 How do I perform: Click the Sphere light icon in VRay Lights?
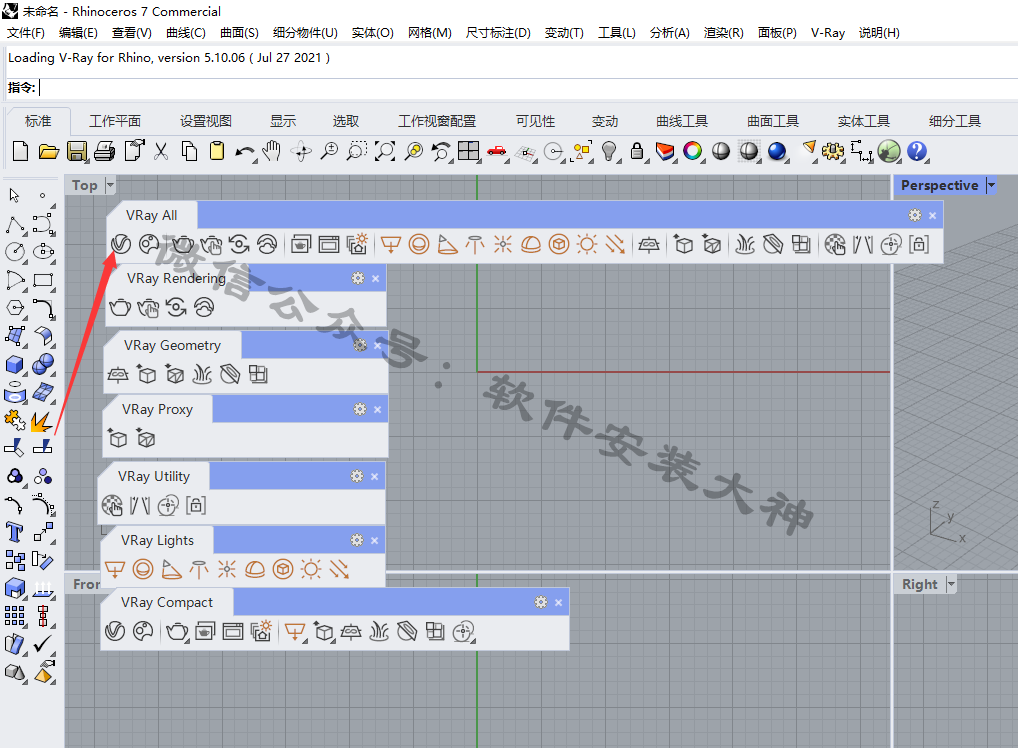(x=143, y=569)
